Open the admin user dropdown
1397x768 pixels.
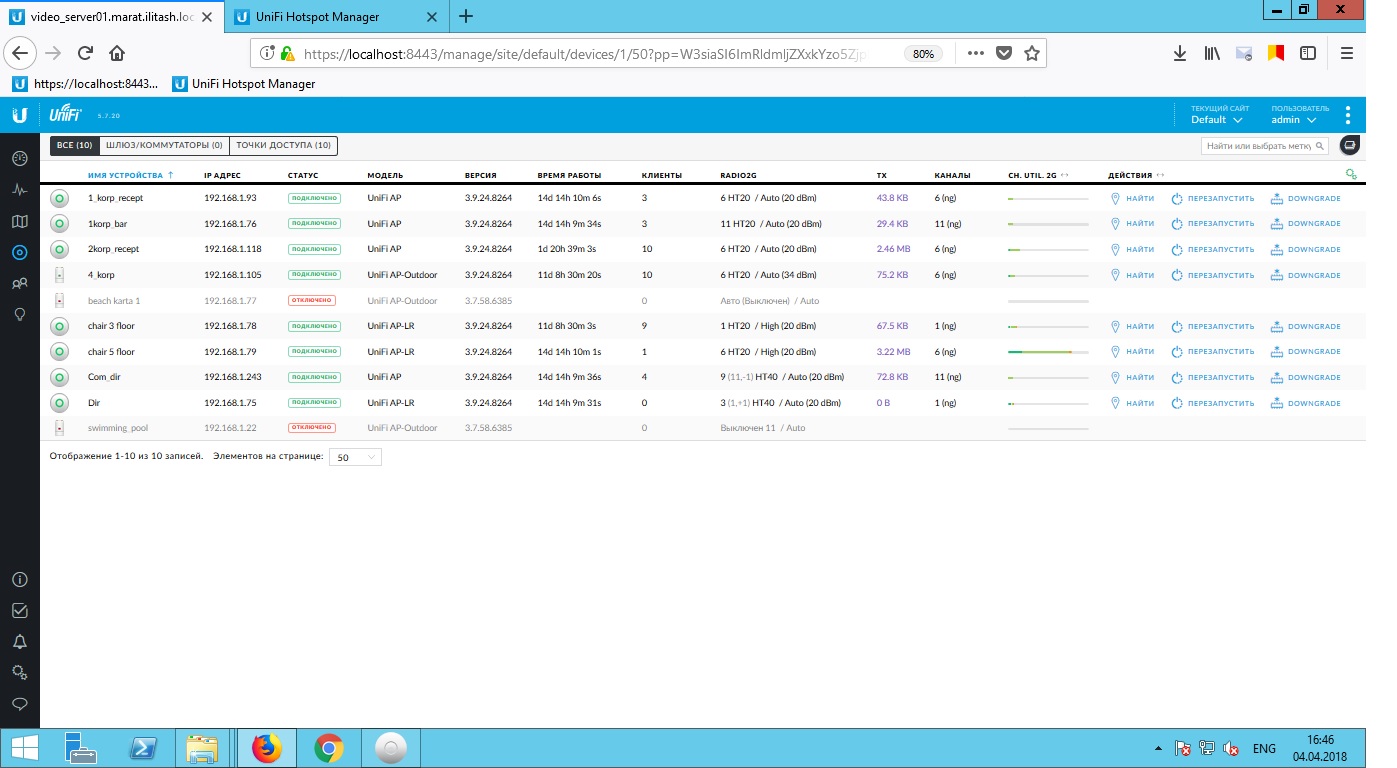pyautogui.click(x=1293, y=120)
